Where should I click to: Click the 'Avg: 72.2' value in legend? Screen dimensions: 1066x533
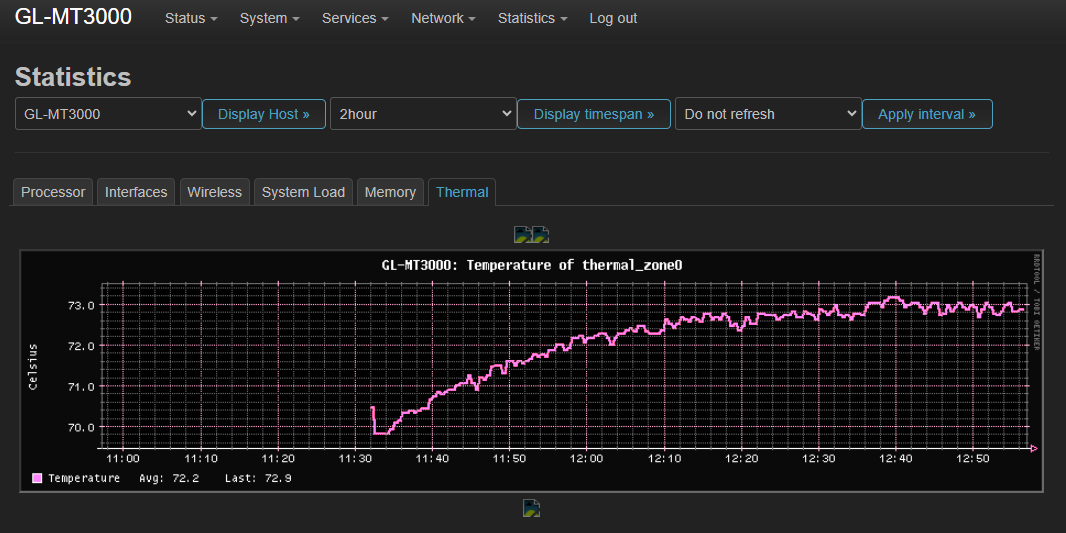(169, 479)
